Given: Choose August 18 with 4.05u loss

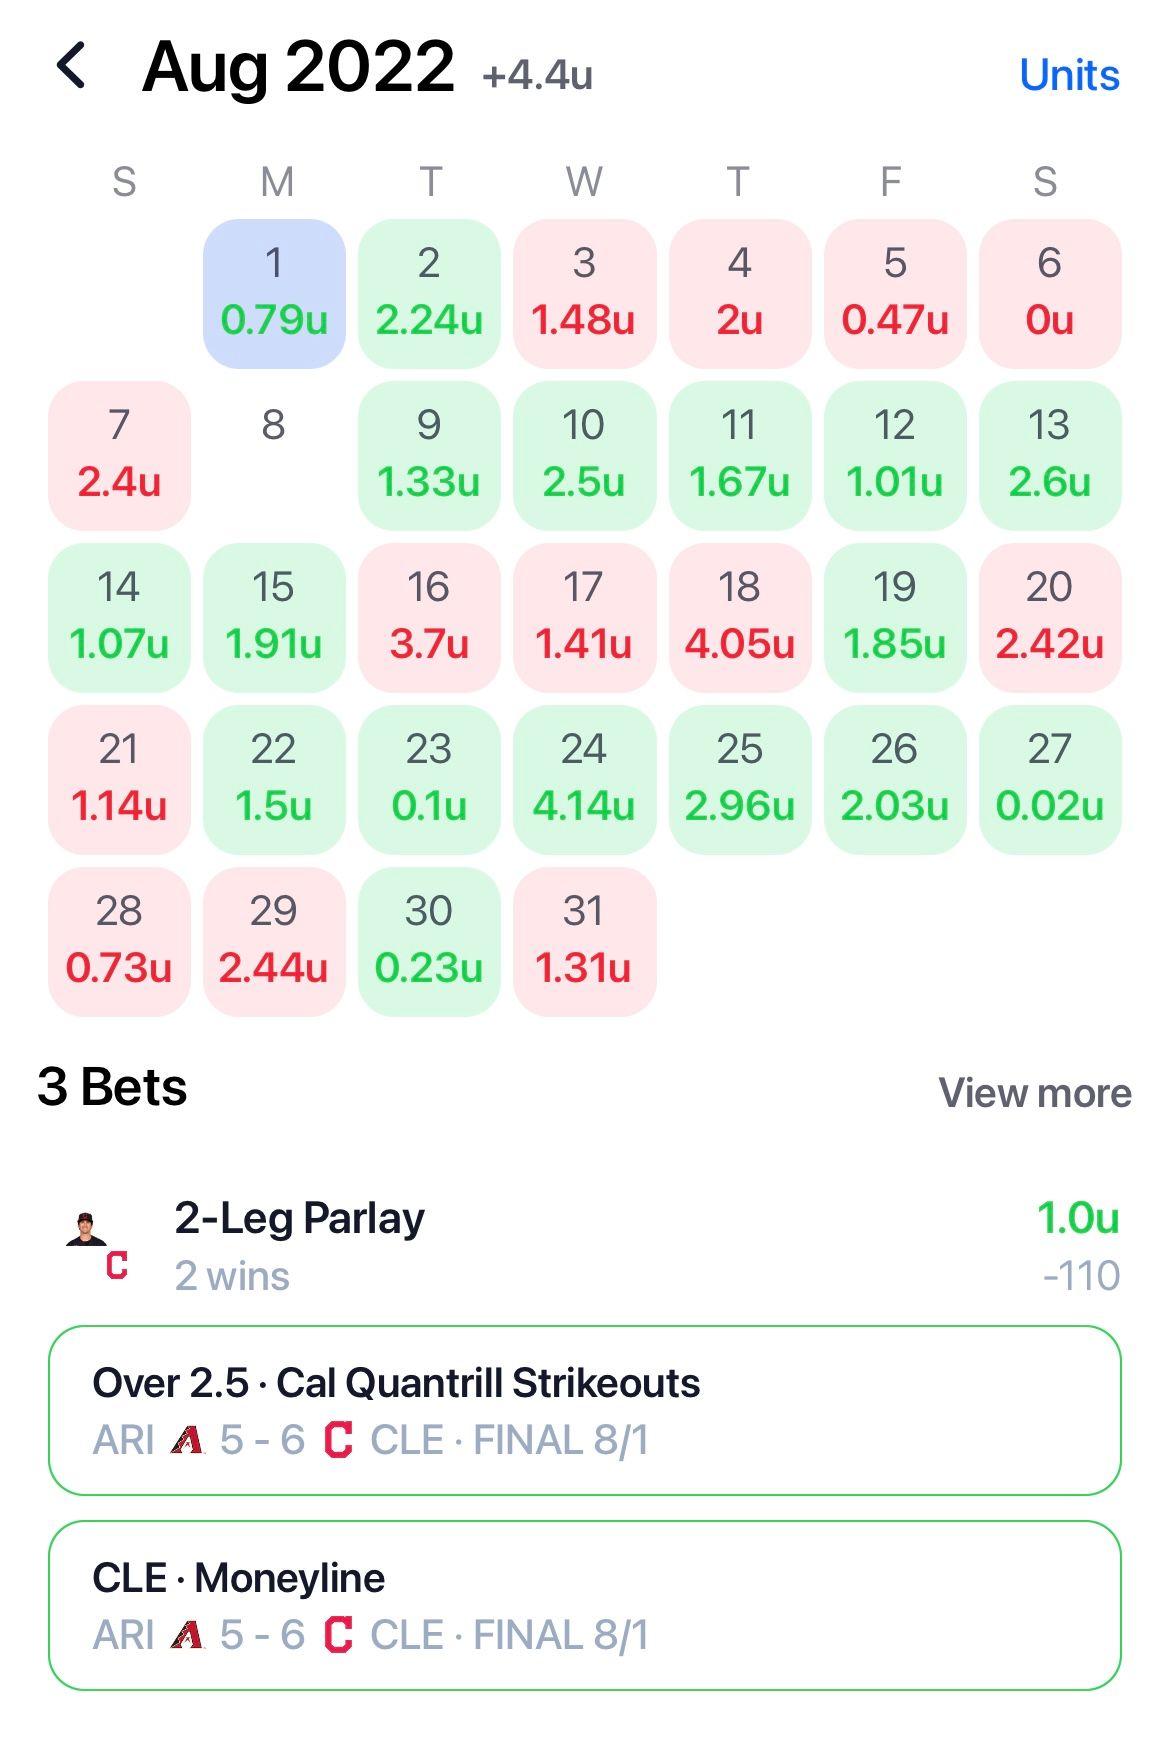Looking at the screenshot, I should click(739, 617).
